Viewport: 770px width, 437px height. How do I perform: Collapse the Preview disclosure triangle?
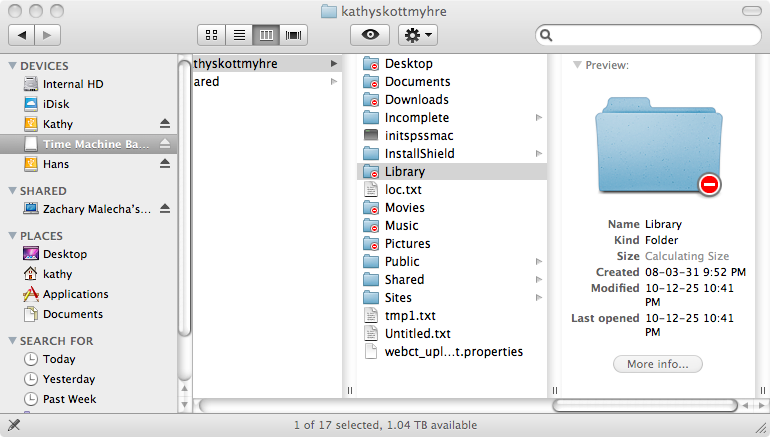point(578,65)
